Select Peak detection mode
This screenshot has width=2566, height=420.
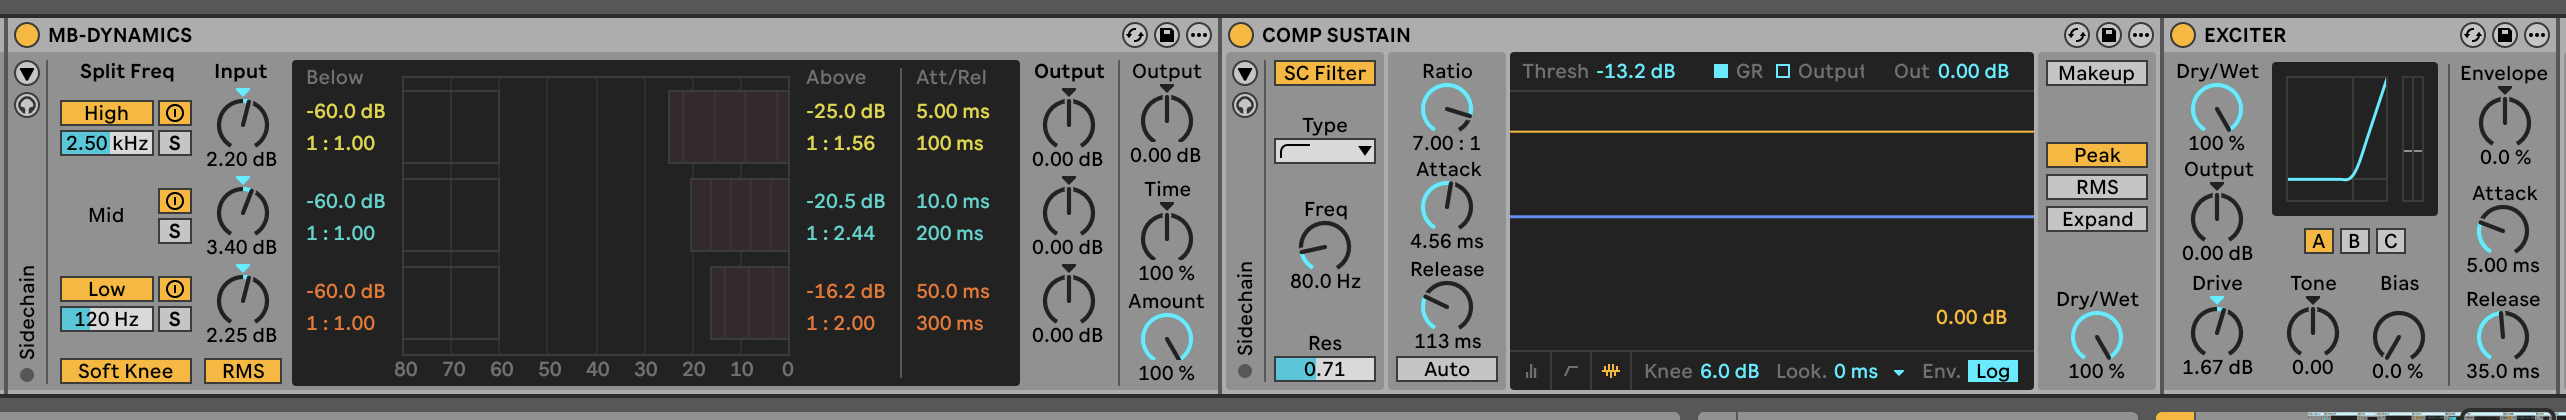tap(2097, 155)
